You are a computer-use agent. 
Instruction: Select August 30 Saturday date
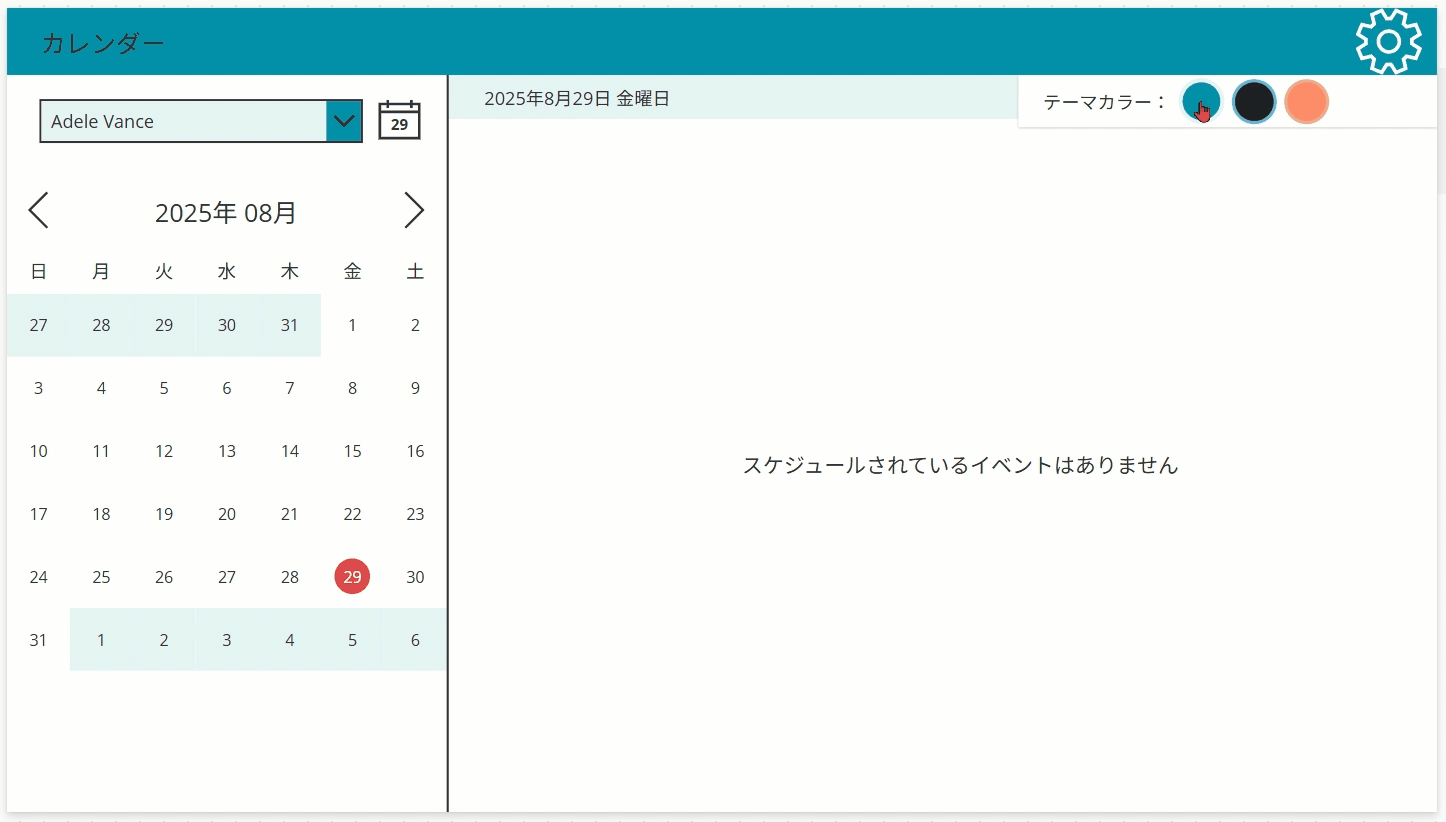tap(415, 577)
